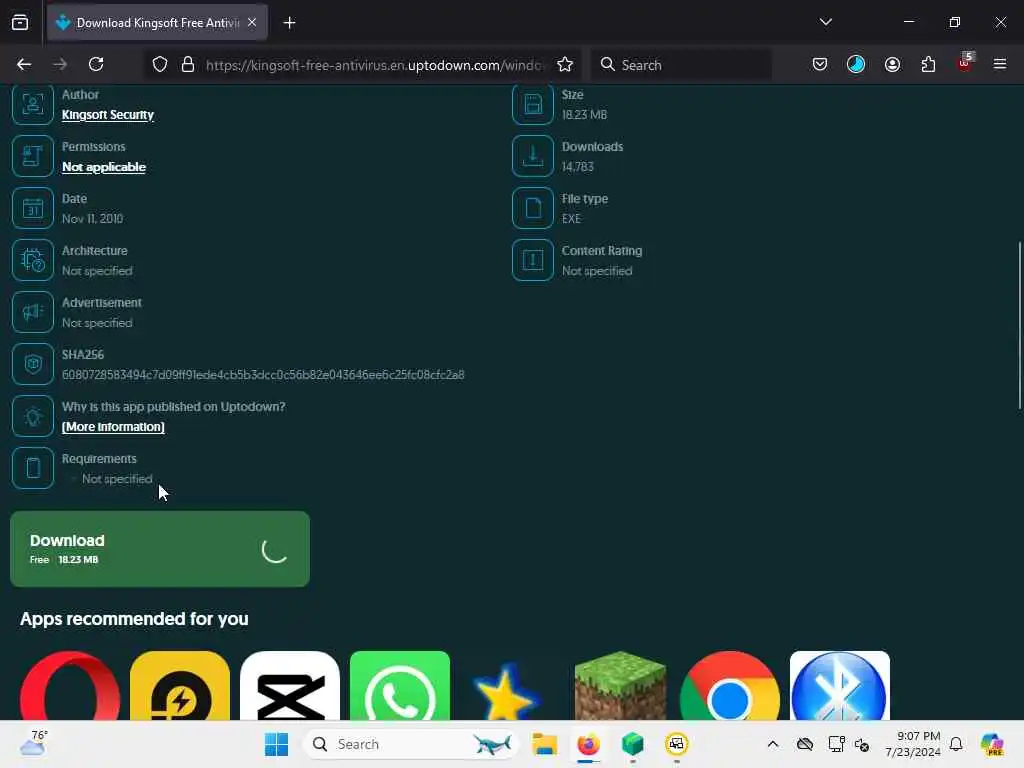Viewport: 1024px width, 768px height.
Task: Open the Firefox hamburger menu
Action: point(1000,64)
